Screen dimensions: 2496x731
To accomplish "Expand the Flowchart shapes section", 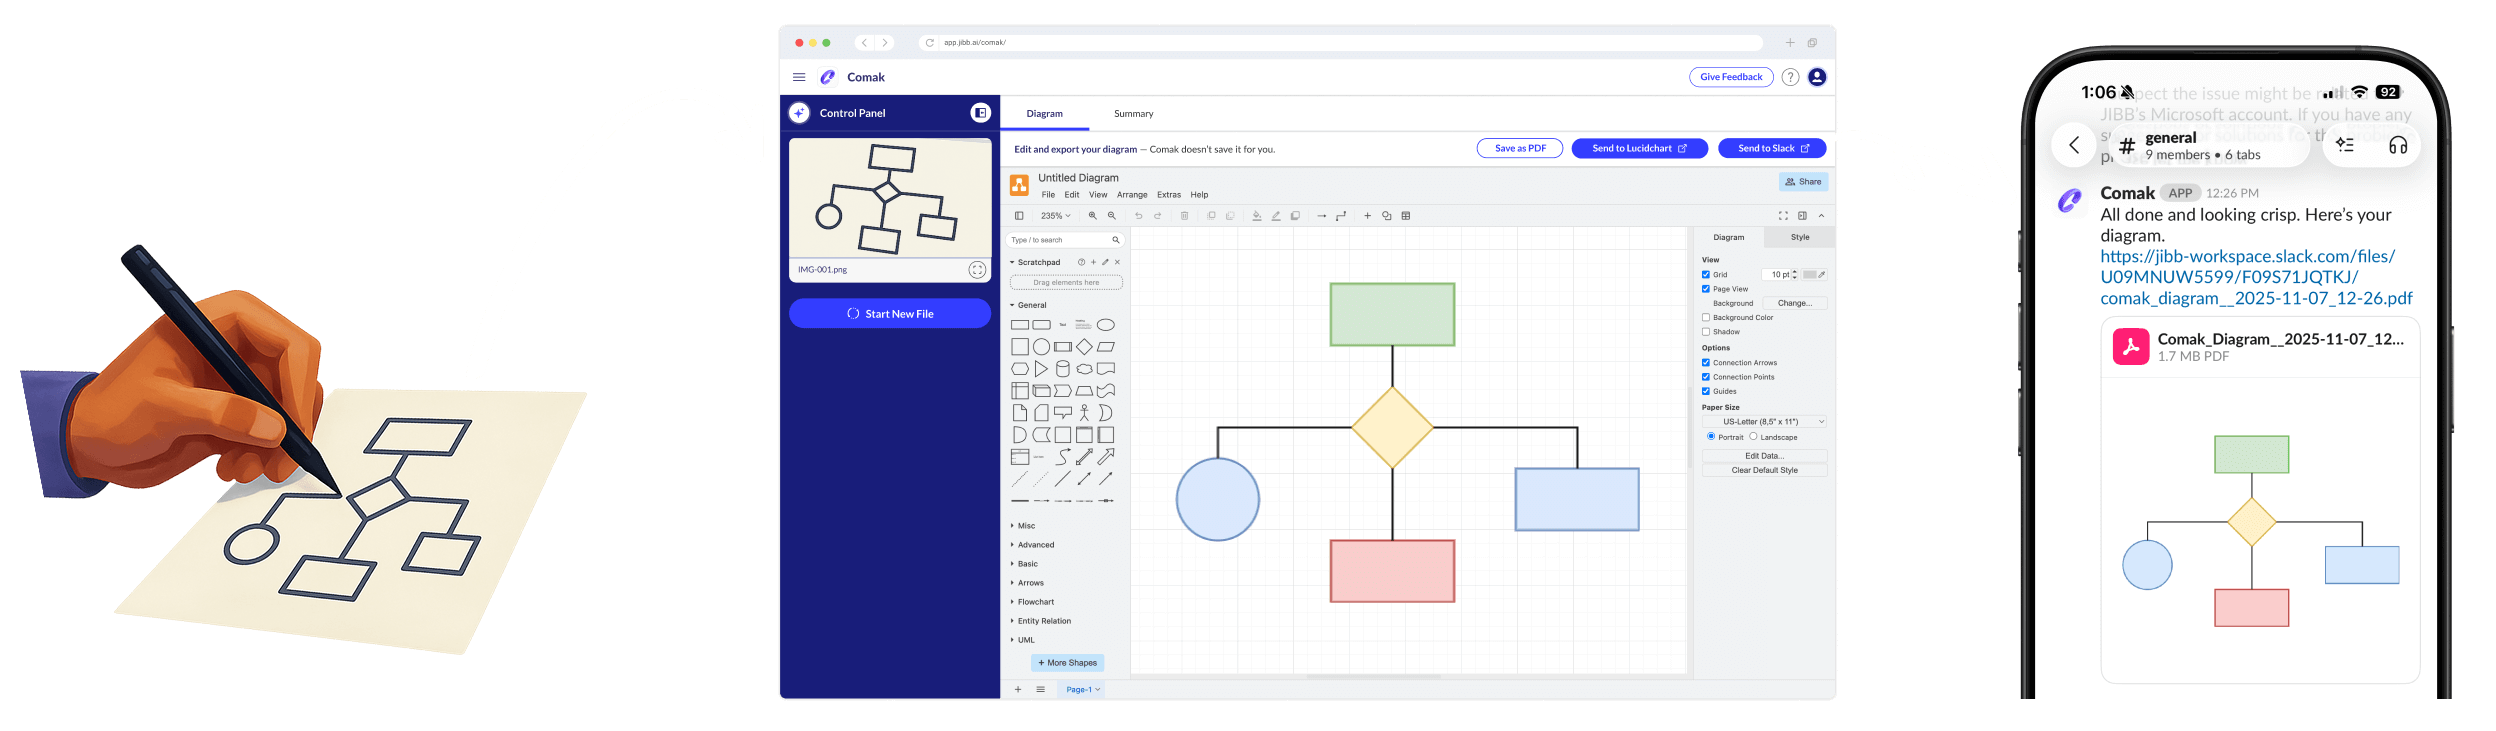I will [x=1035, y=602].
